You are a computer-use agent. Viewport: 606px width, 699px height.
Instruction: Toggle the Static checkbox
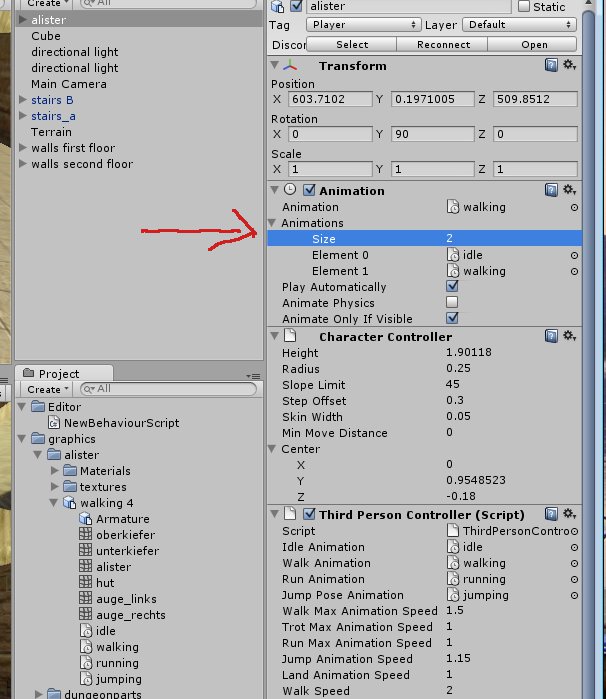pos(524,7)
